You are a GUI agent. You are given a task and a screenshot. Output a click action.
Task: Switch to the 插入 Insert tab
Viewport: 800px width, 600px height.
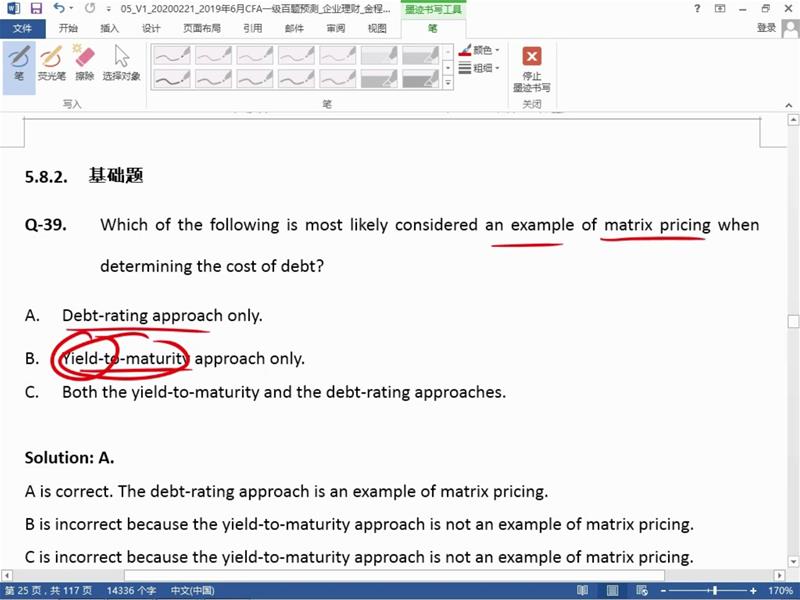point(110,28)
